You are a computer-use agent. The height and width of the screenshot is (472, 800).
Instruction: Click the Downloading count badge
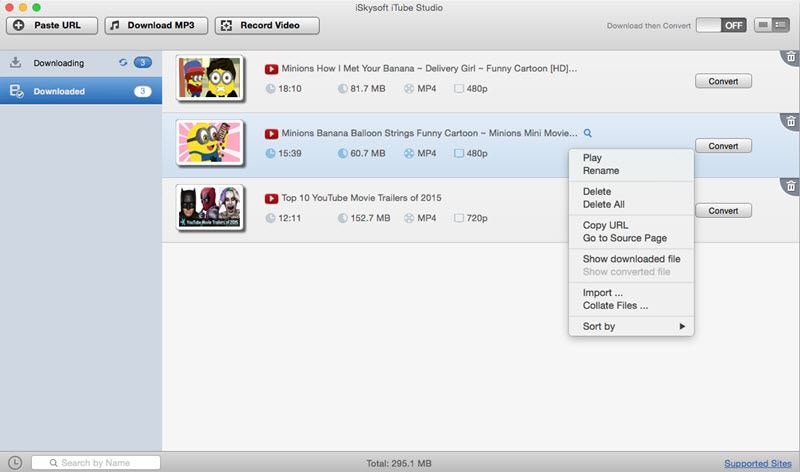[143, 62]
